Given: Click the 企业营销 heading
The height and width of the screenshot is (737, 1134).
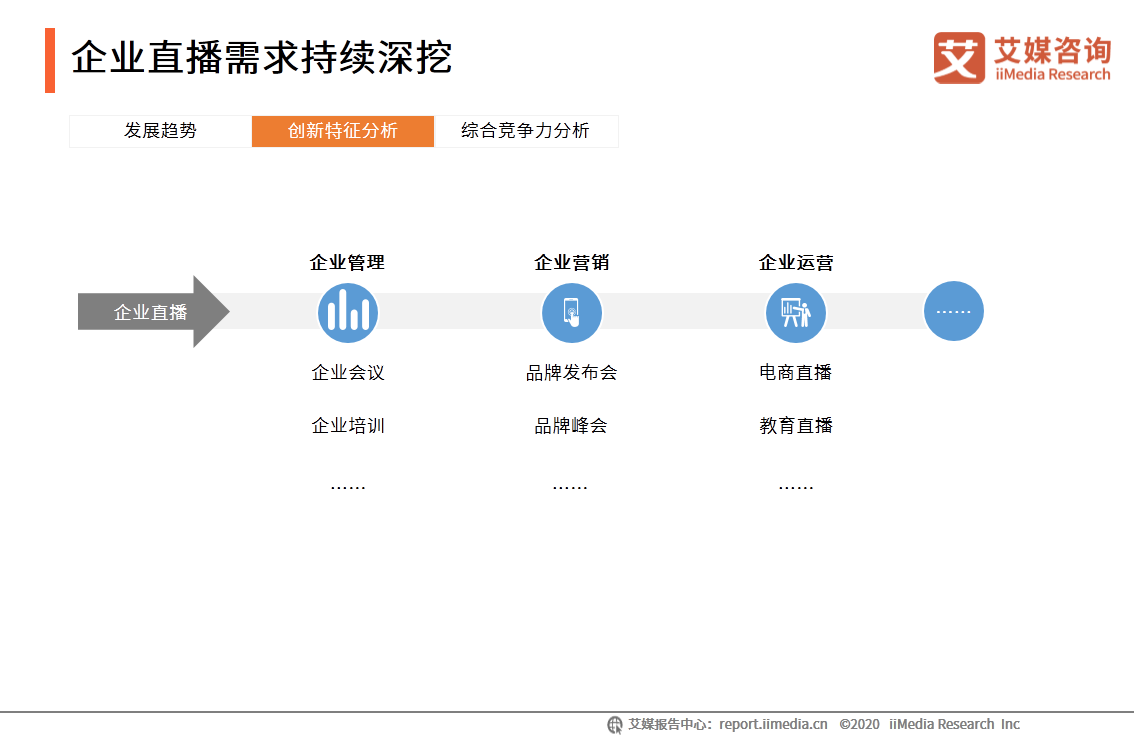Looking at the screenshot, I should [x=571, y=263].
